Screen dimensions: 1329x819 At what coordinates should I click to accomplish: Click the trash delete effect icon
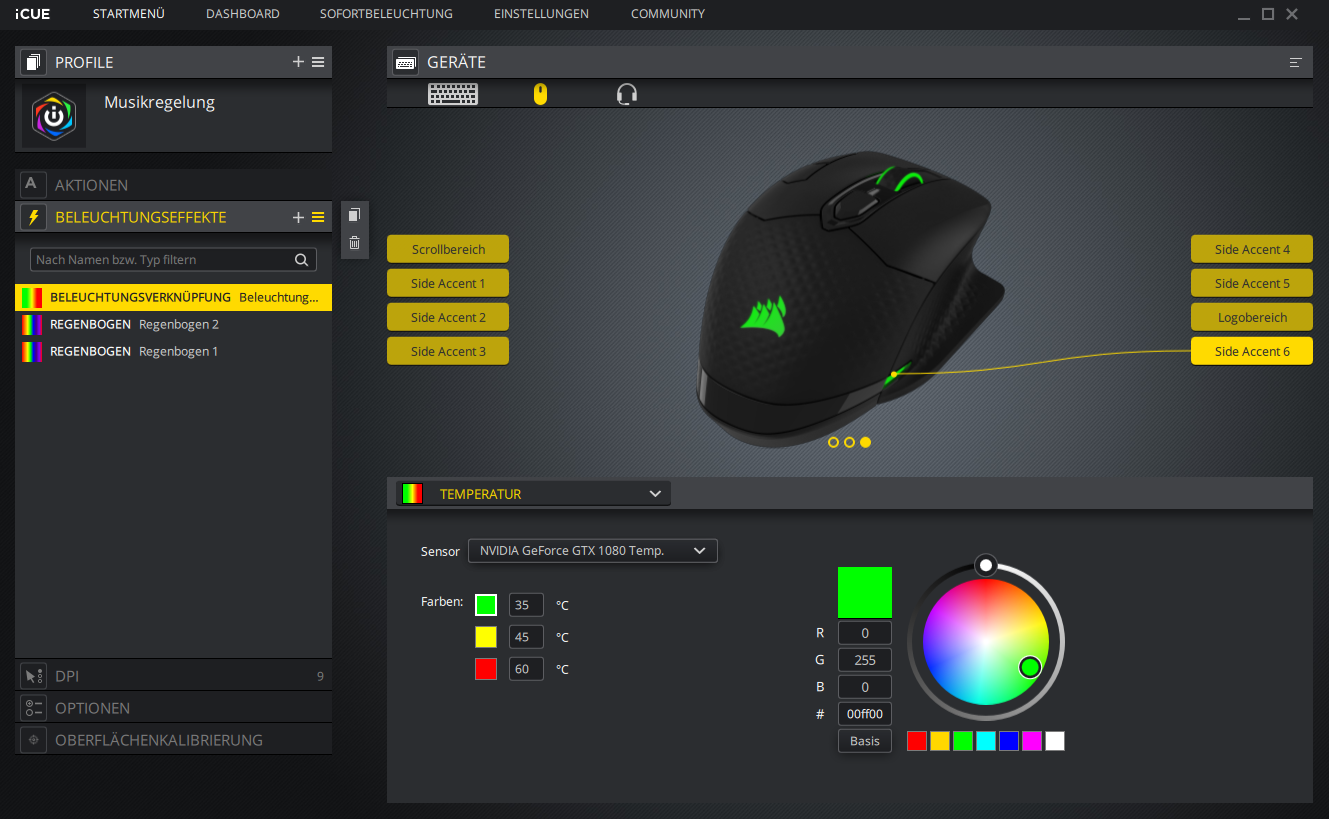tap(354, 242)
